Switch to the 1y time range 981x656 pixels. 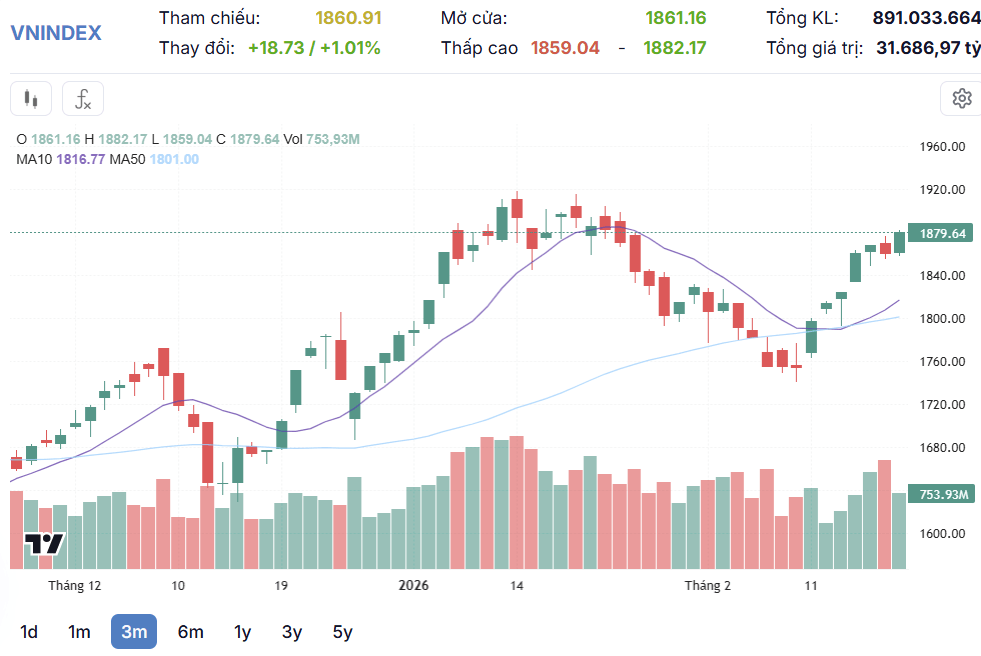click(242, 632)
